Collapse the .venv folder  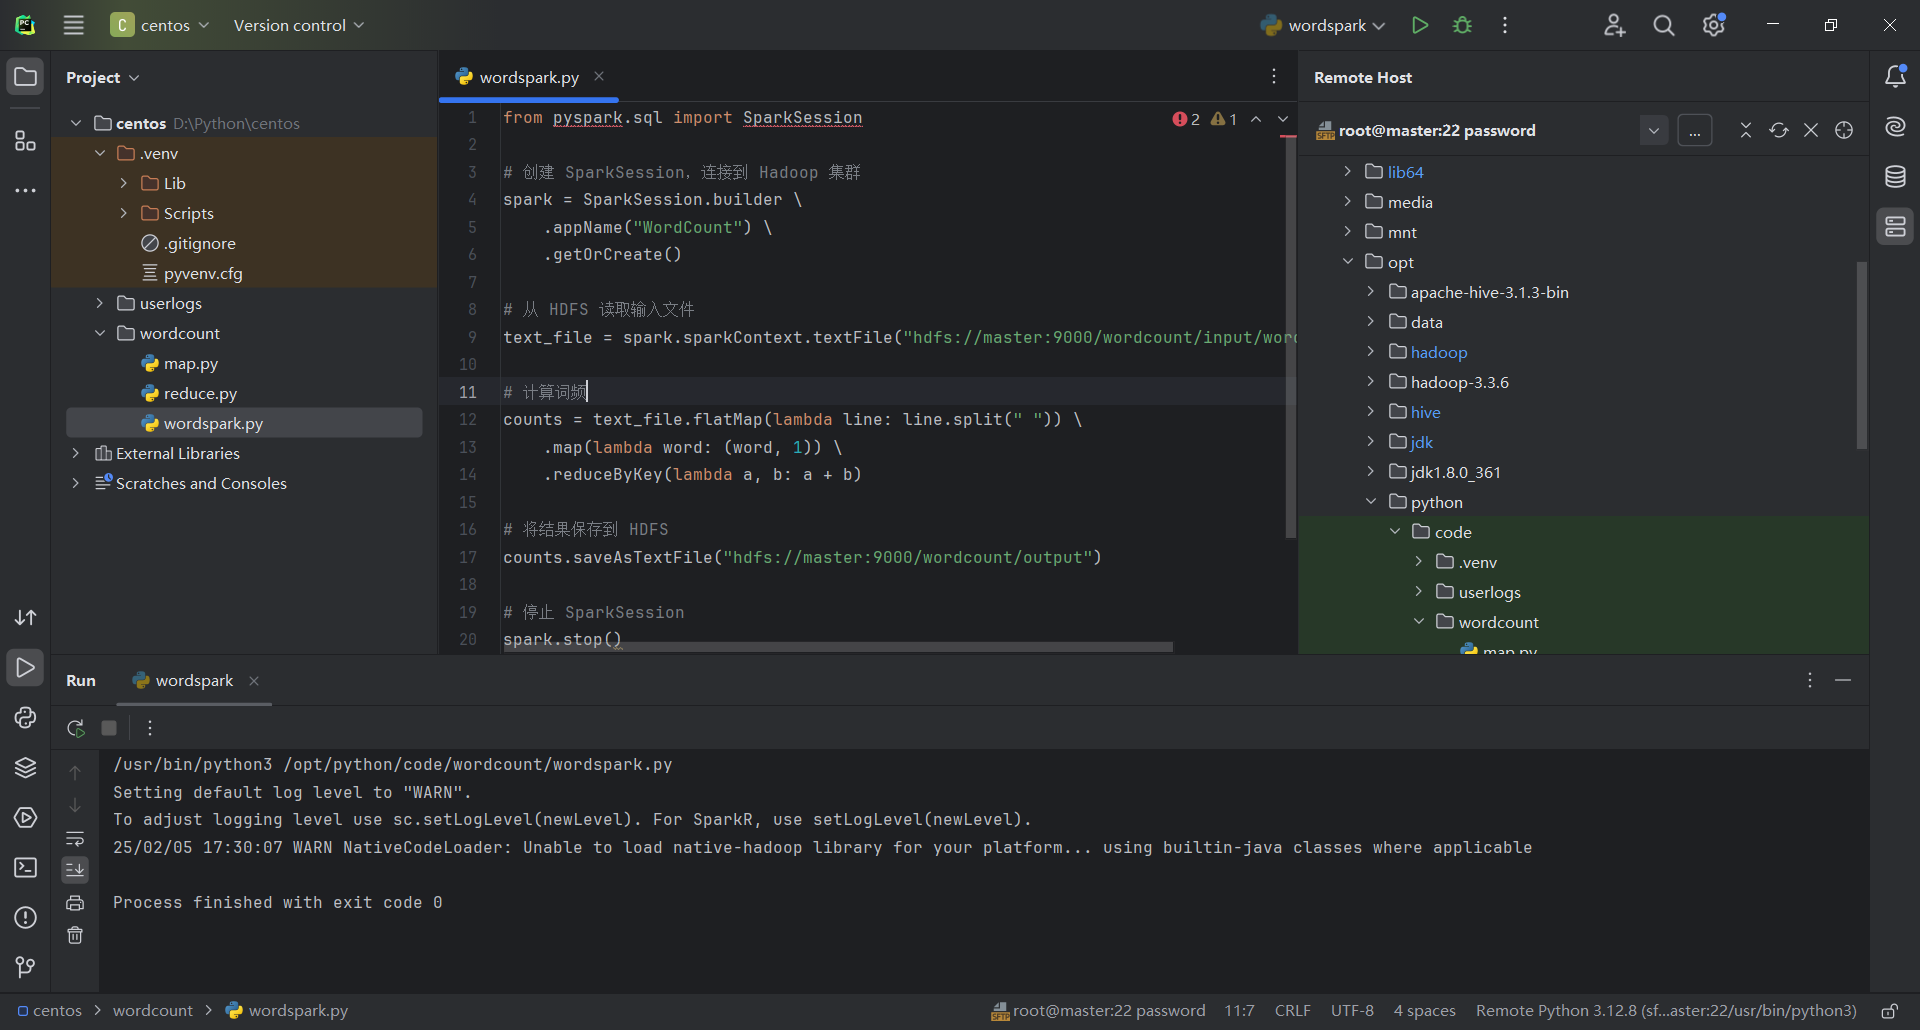100,153
